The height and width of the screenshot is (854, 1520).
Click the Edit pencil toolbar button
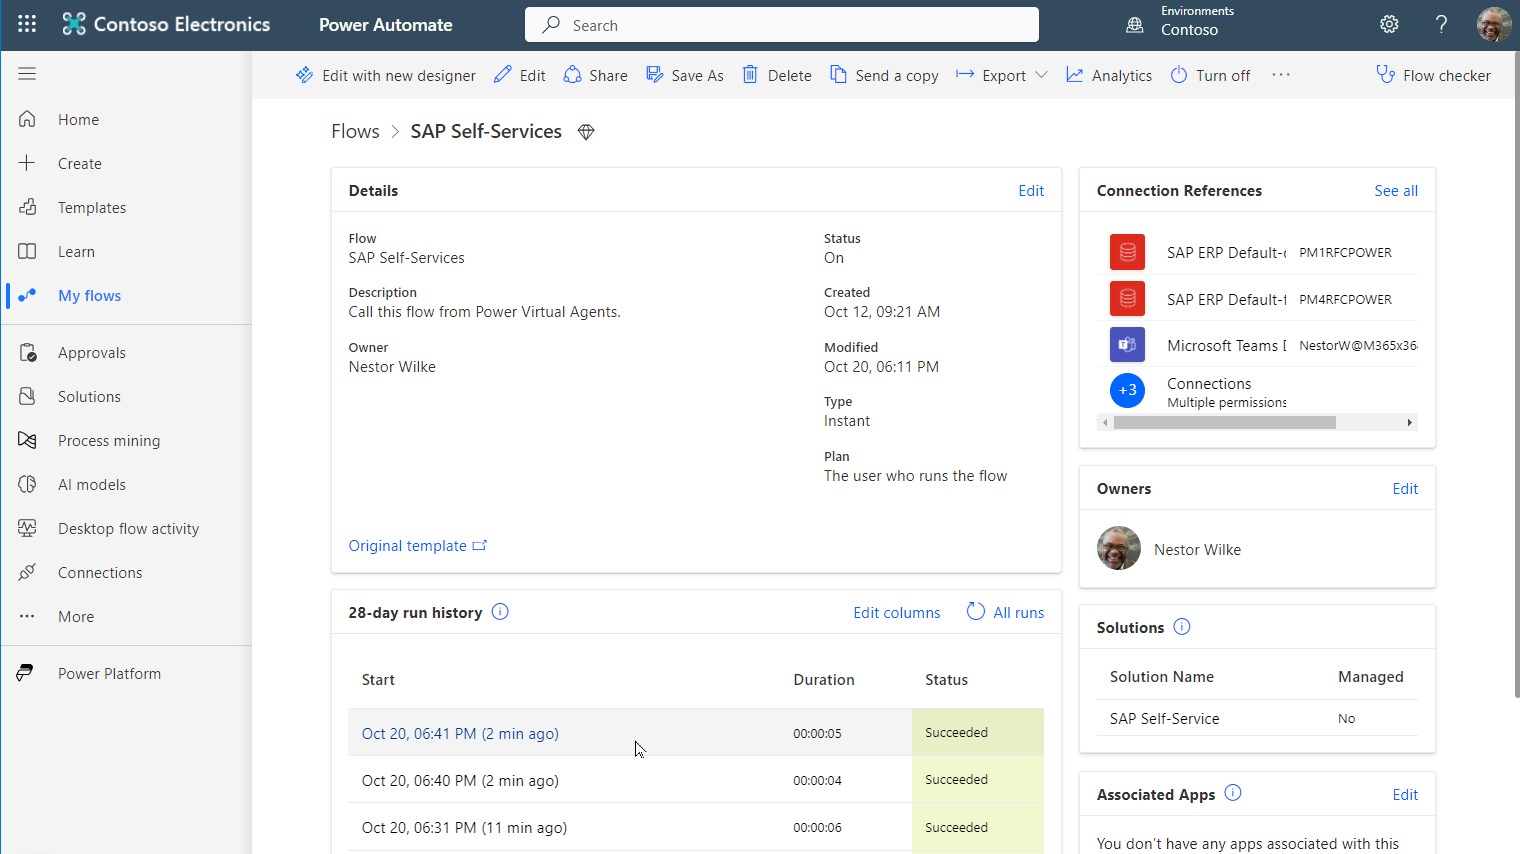520,75
